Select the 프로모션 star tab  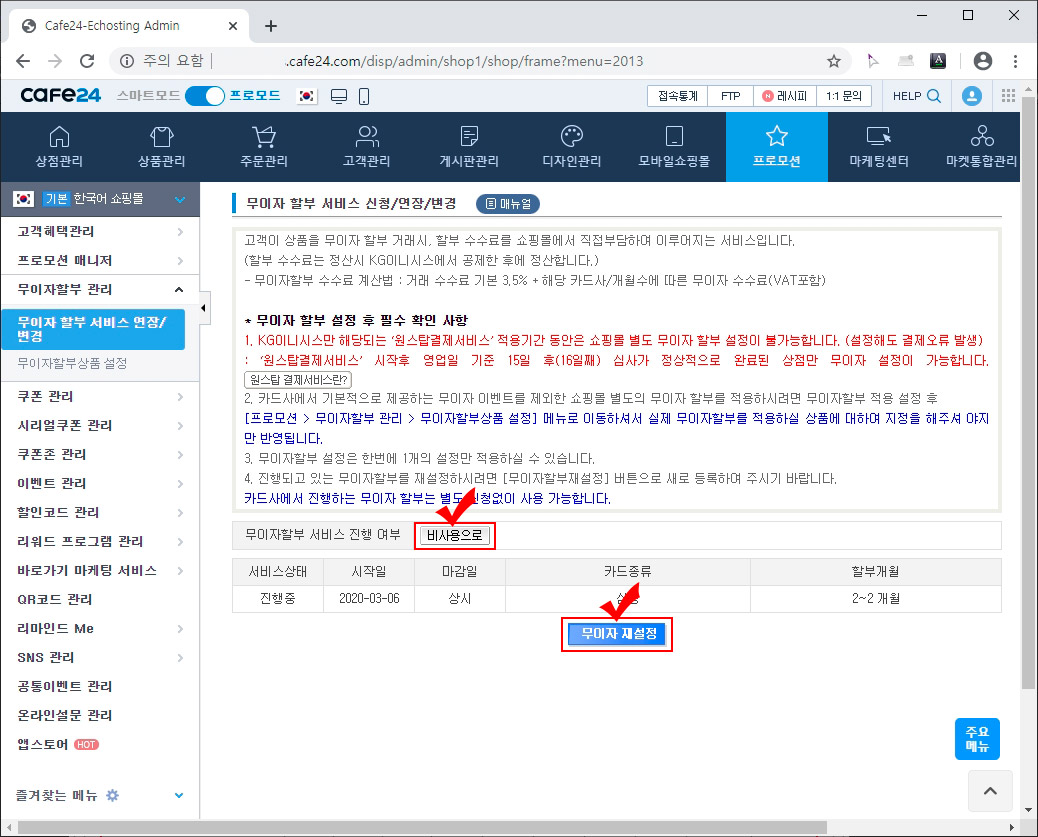[x=777, y=146]
